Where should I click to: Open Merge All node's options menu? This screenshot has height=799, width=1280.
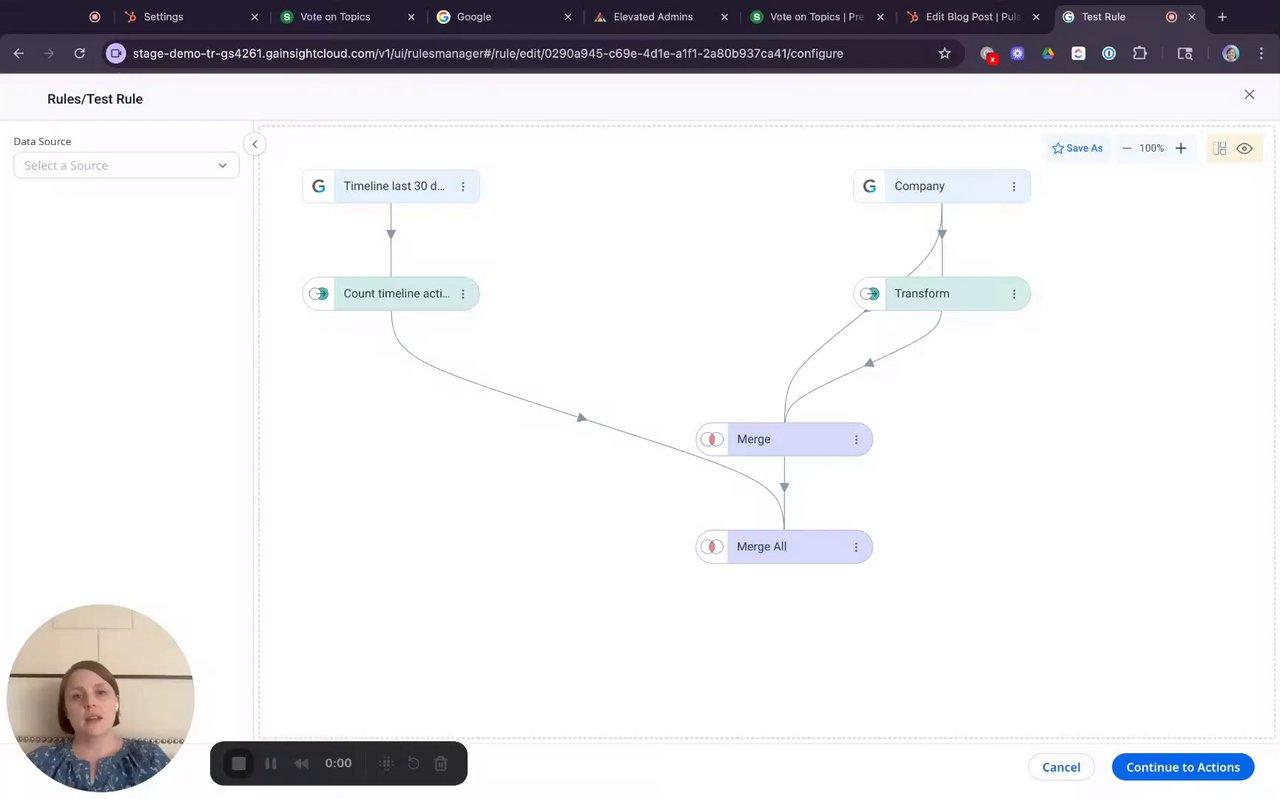coord(855,547)
